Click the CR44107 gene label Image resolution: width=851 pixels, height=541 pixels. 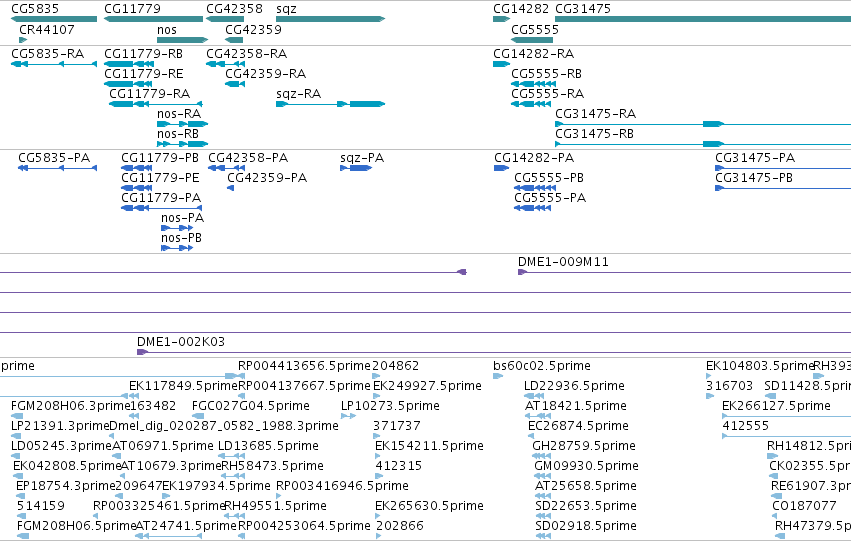click(x=47, y=30)
